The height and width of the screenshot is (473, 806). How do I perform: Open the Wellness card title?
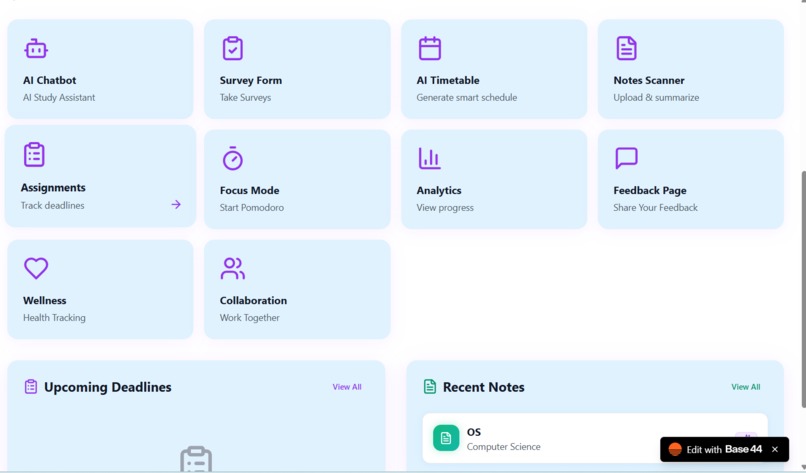click(45, 300)
